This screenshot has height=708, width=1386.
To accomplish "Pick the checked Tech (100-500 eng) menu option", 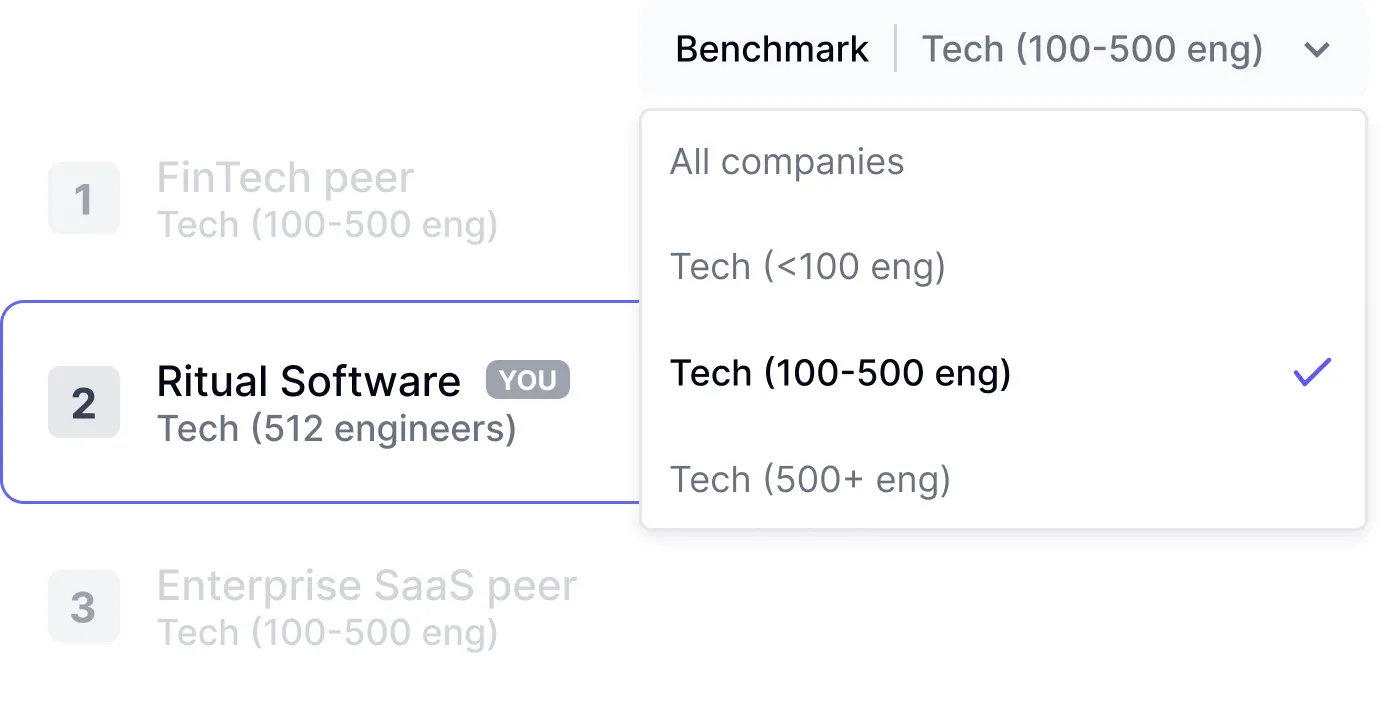I will (840, 373).
